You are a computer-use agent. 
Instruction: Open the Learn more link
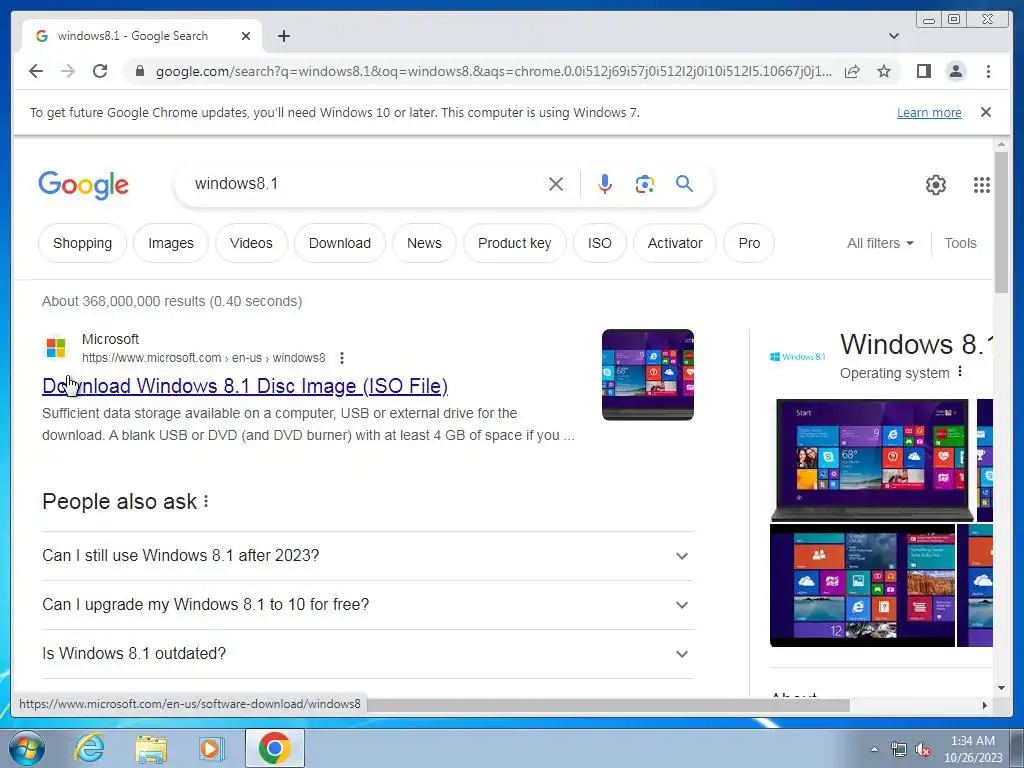tap(929, 112)
